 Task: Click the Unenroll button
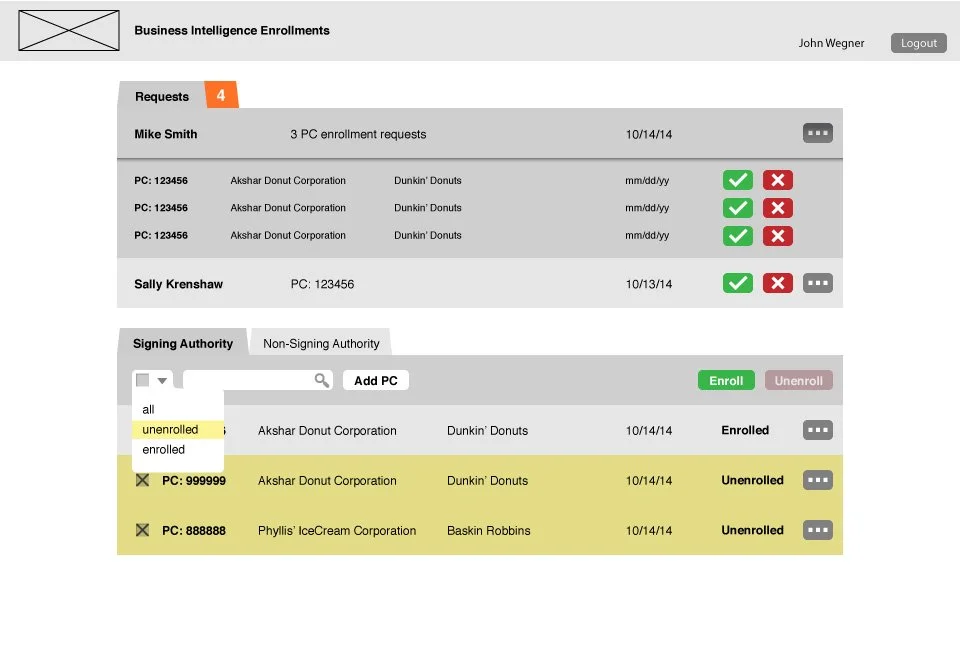coord(798,381)
